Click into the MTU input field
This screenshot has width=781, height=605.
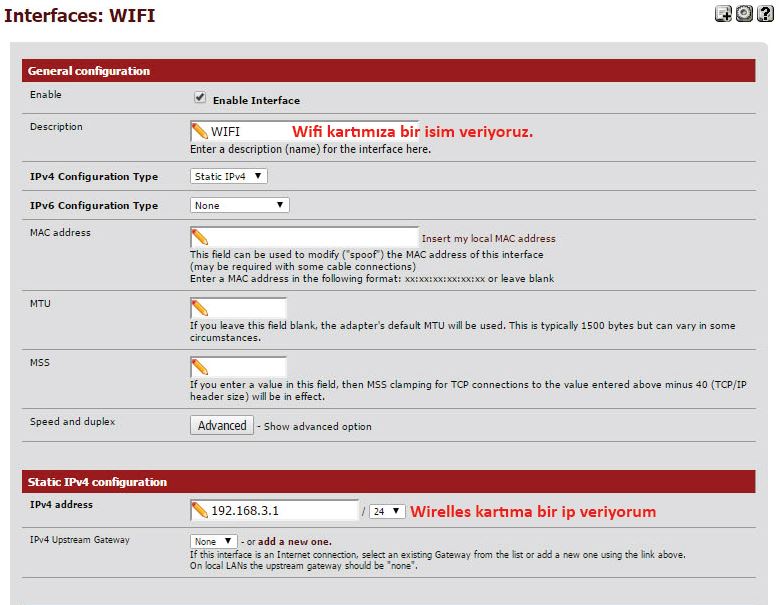click(246, 308)
